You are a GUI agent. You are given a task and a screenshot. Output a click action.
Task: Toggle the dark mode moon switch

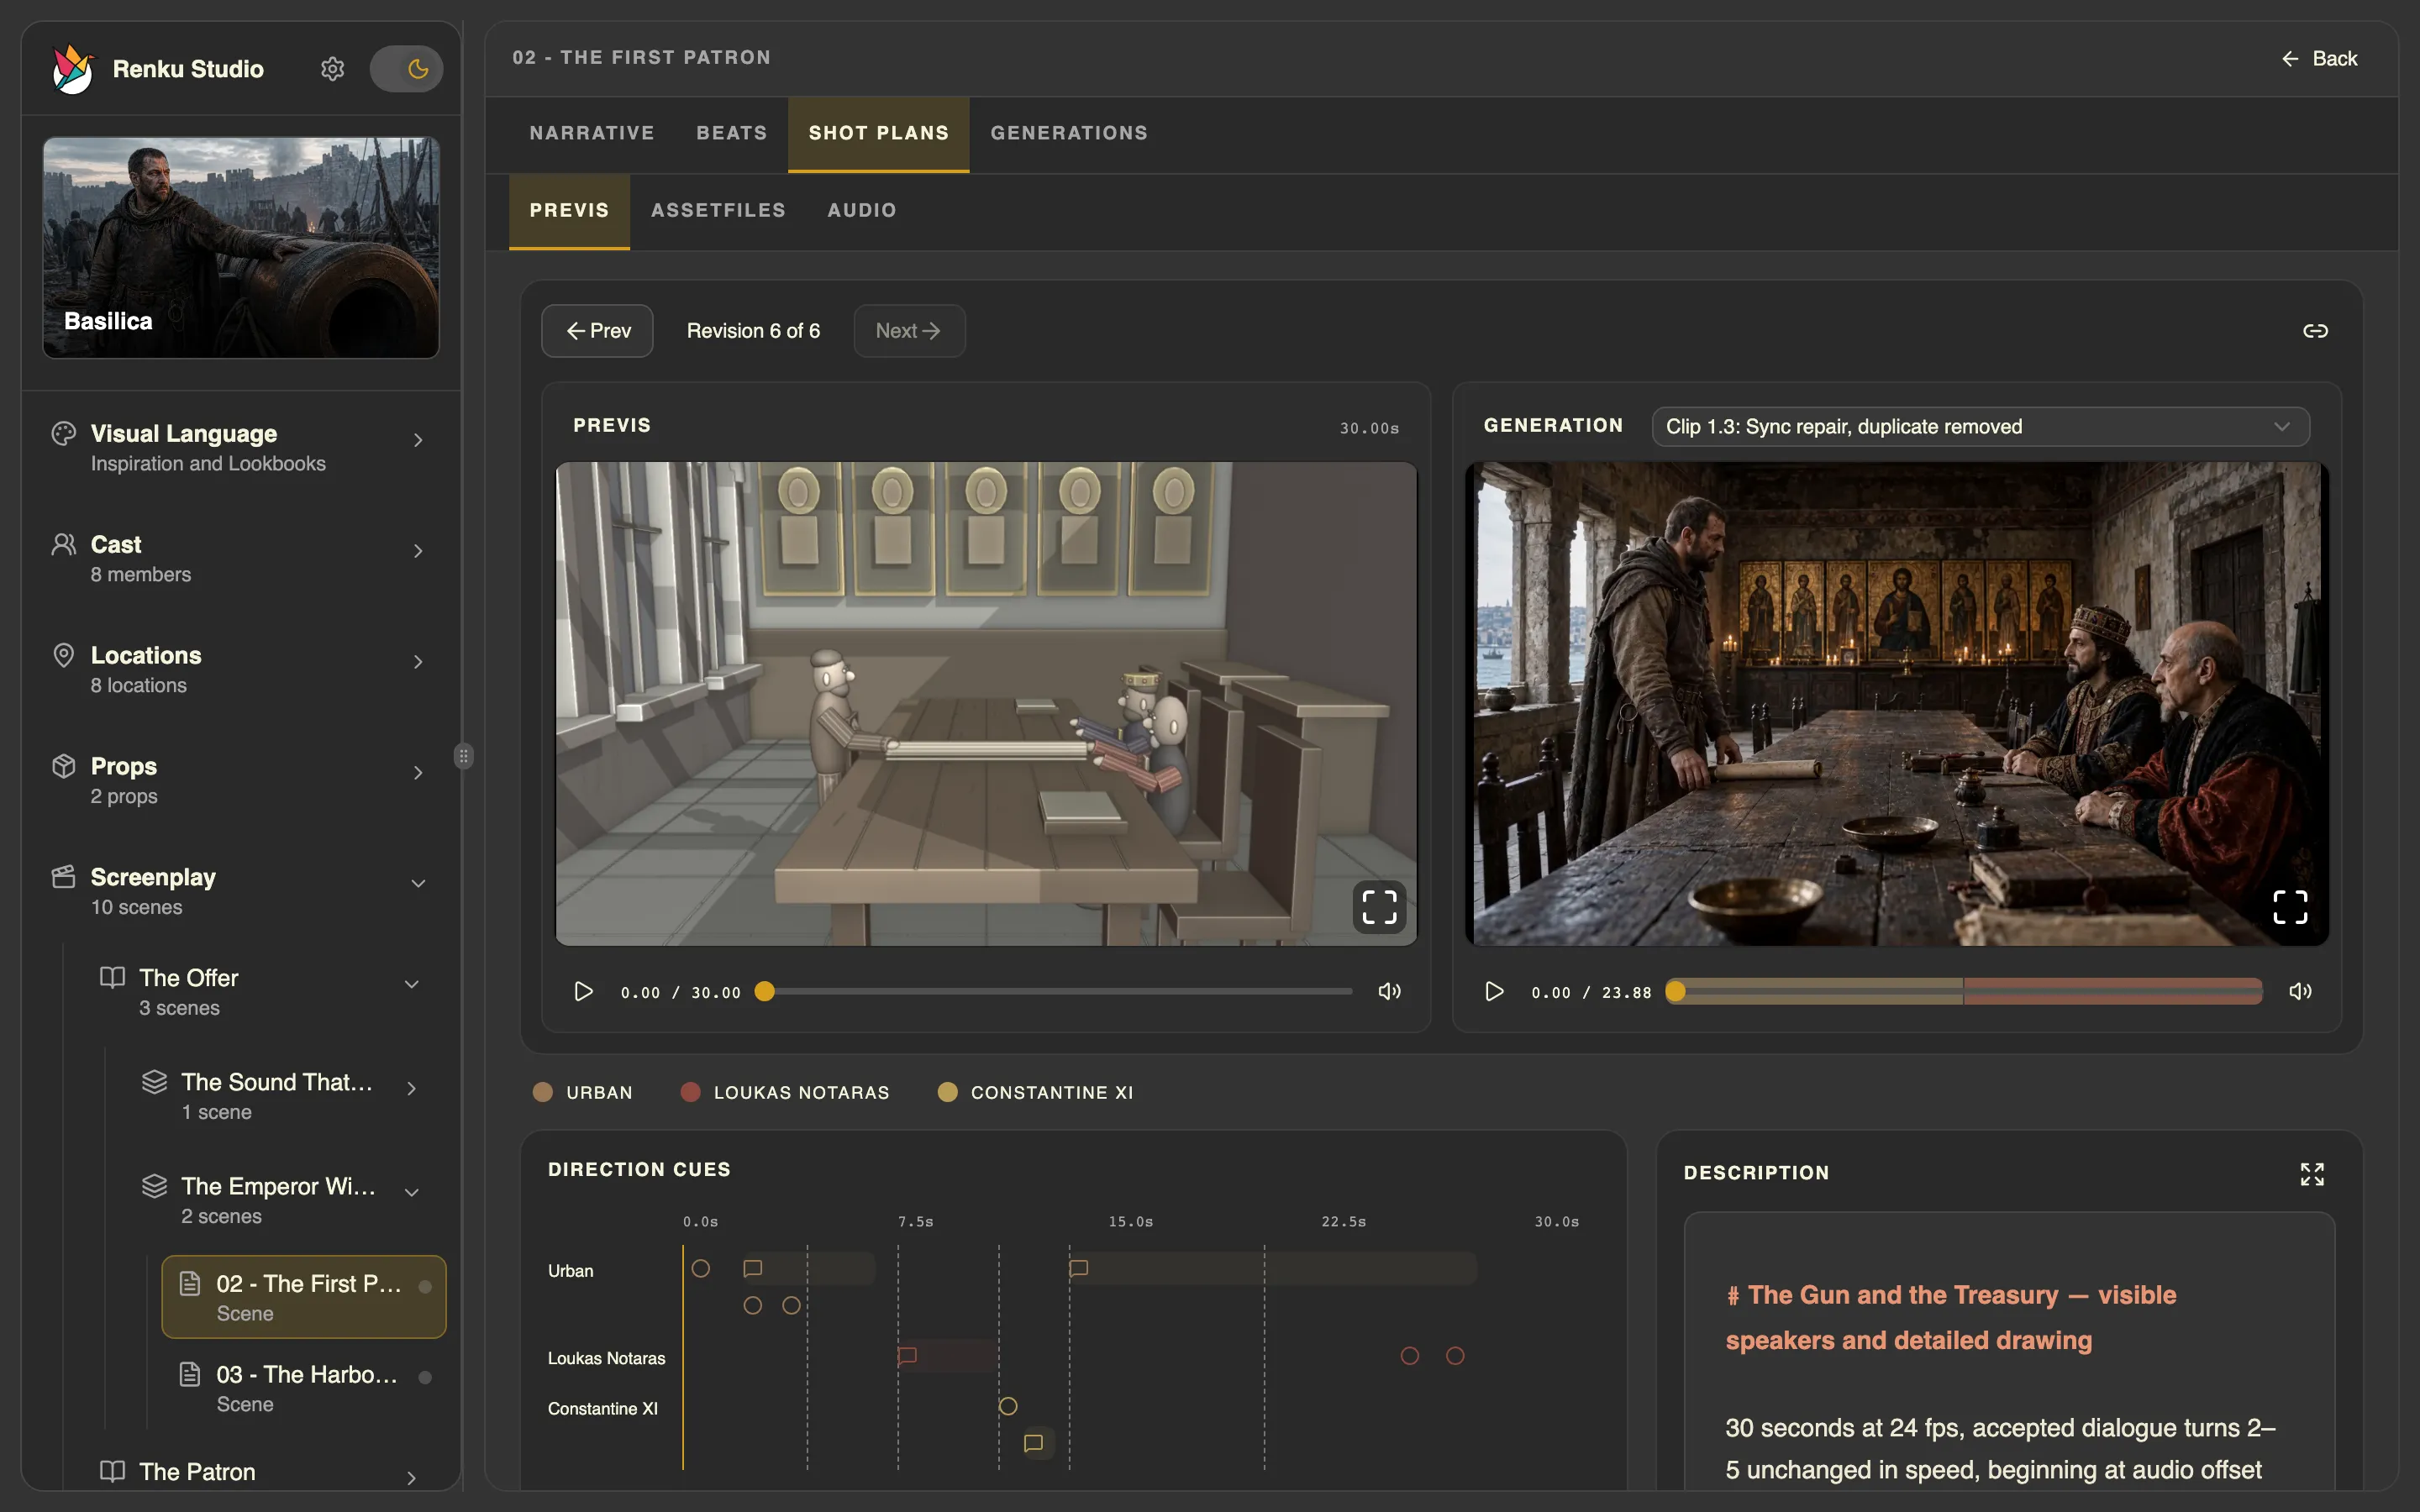click(406, 69)
